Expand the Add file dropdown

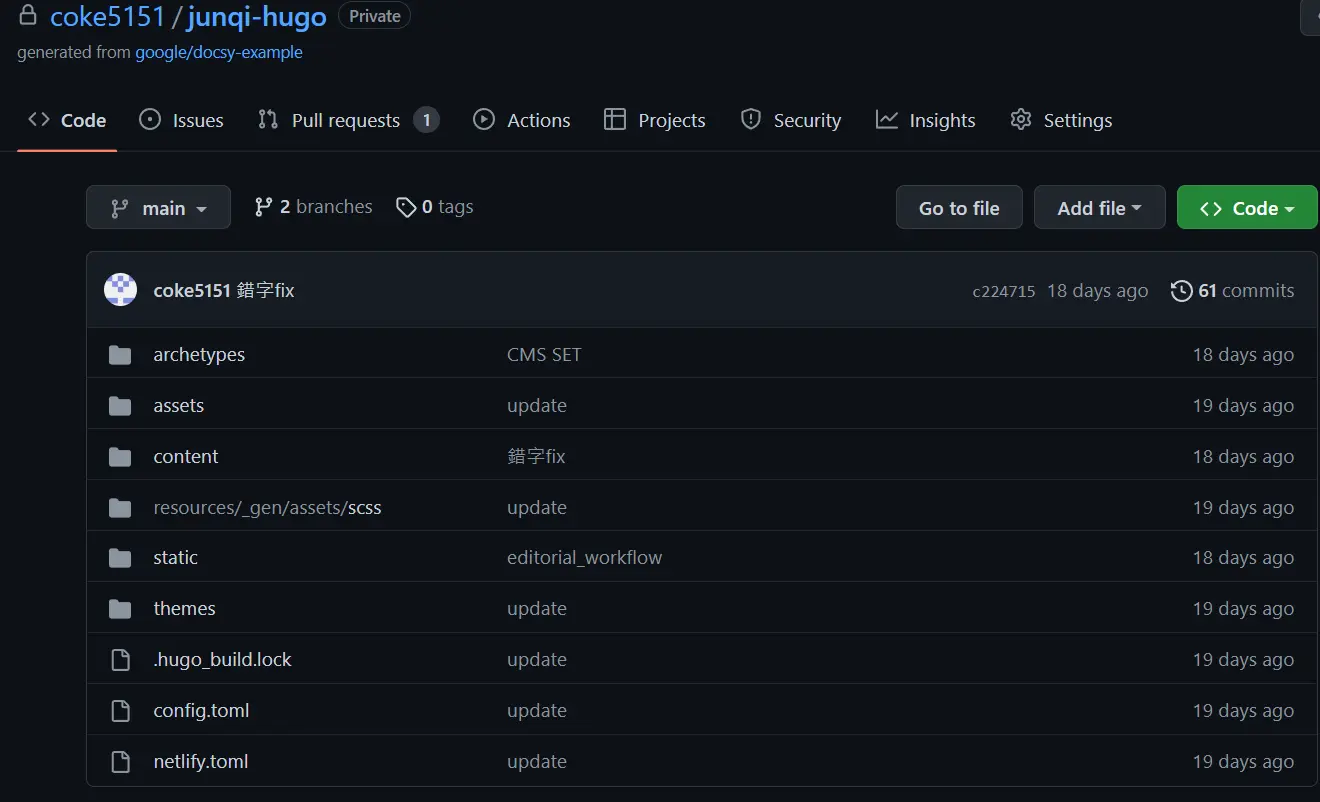pos(1099,207)
